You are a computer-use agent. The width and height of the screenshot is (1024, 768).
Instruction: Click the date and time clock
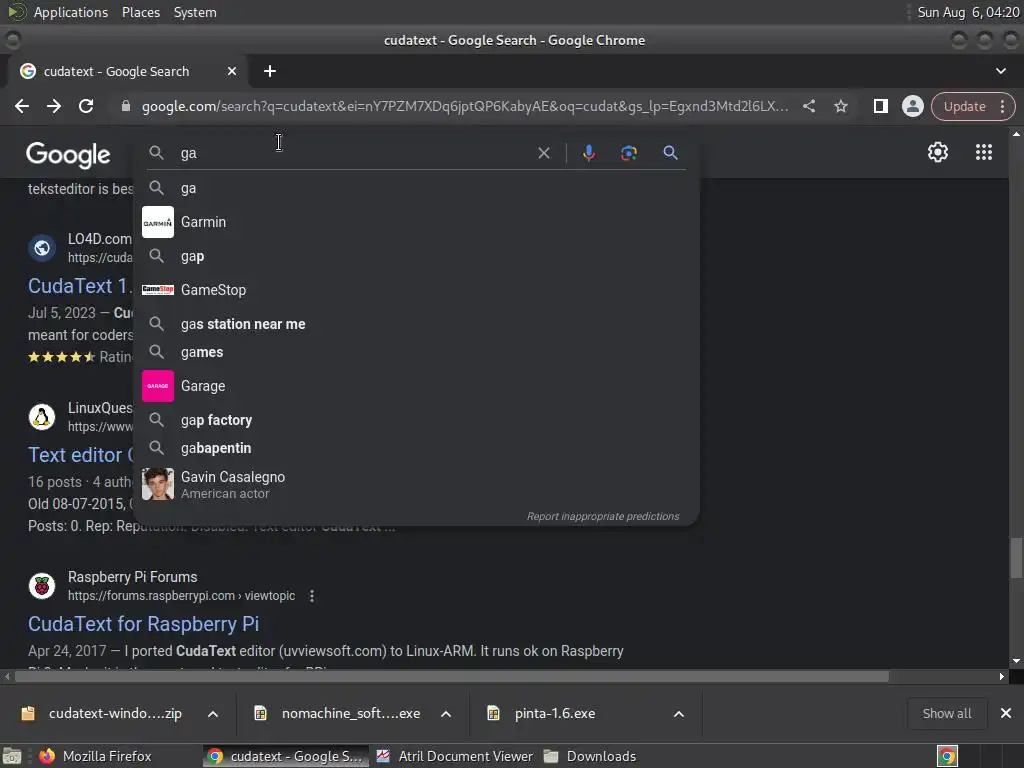[968, 12]
